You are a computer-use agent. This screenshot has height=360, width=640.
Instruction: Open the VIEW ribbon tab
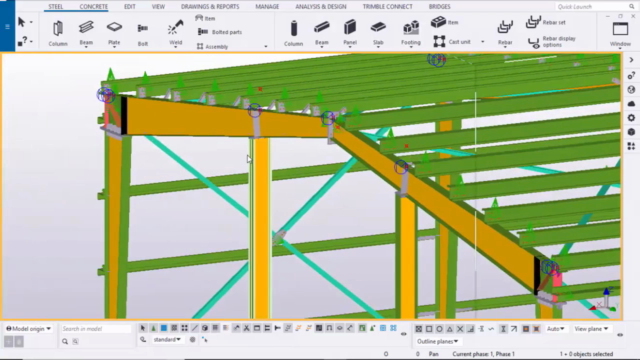tap(158, 7)
